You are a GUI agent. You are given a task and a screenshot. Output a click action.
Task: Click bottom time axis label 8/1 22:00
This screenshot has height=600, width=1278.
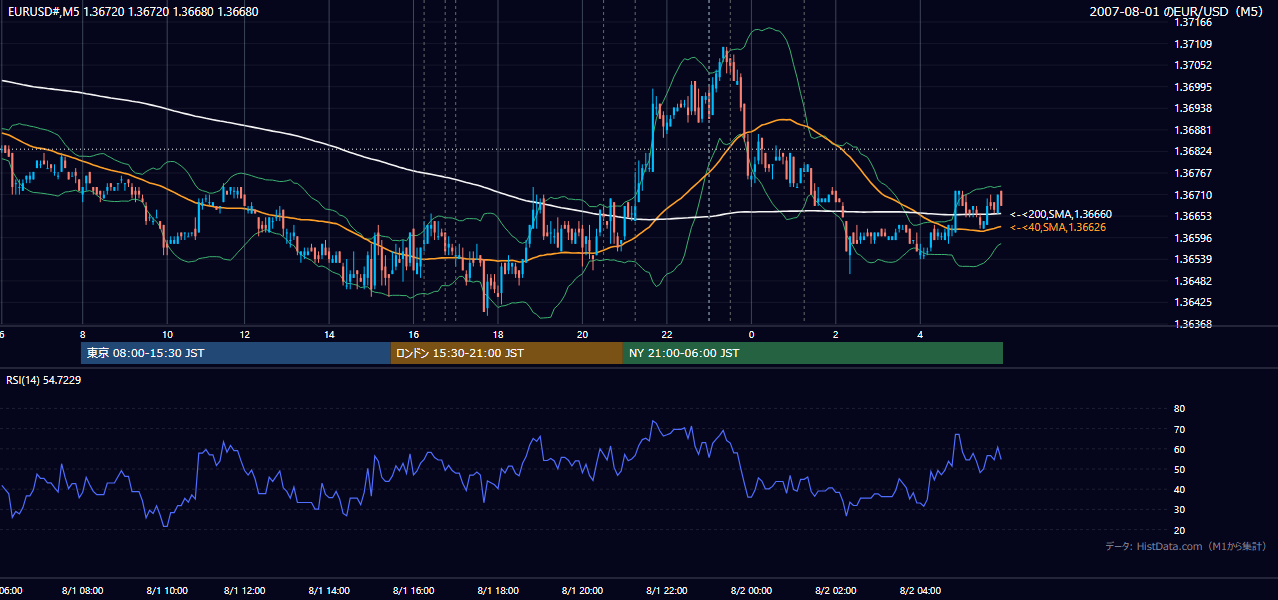(x=667, y=591)
